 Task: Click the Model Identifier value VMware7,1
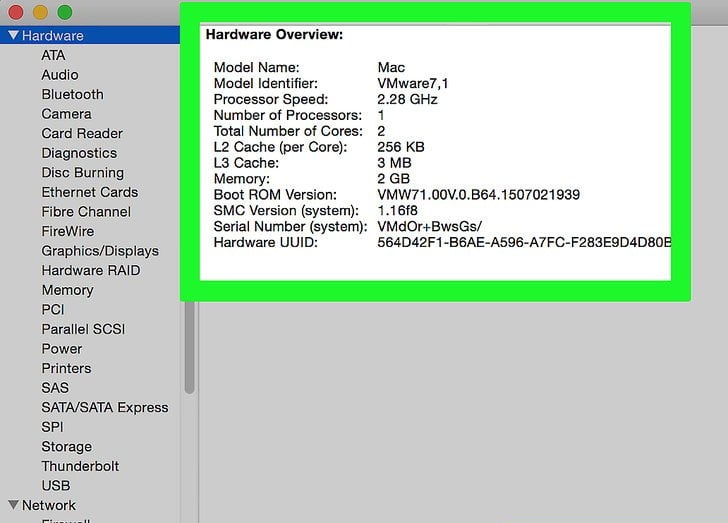click(413, 84)
